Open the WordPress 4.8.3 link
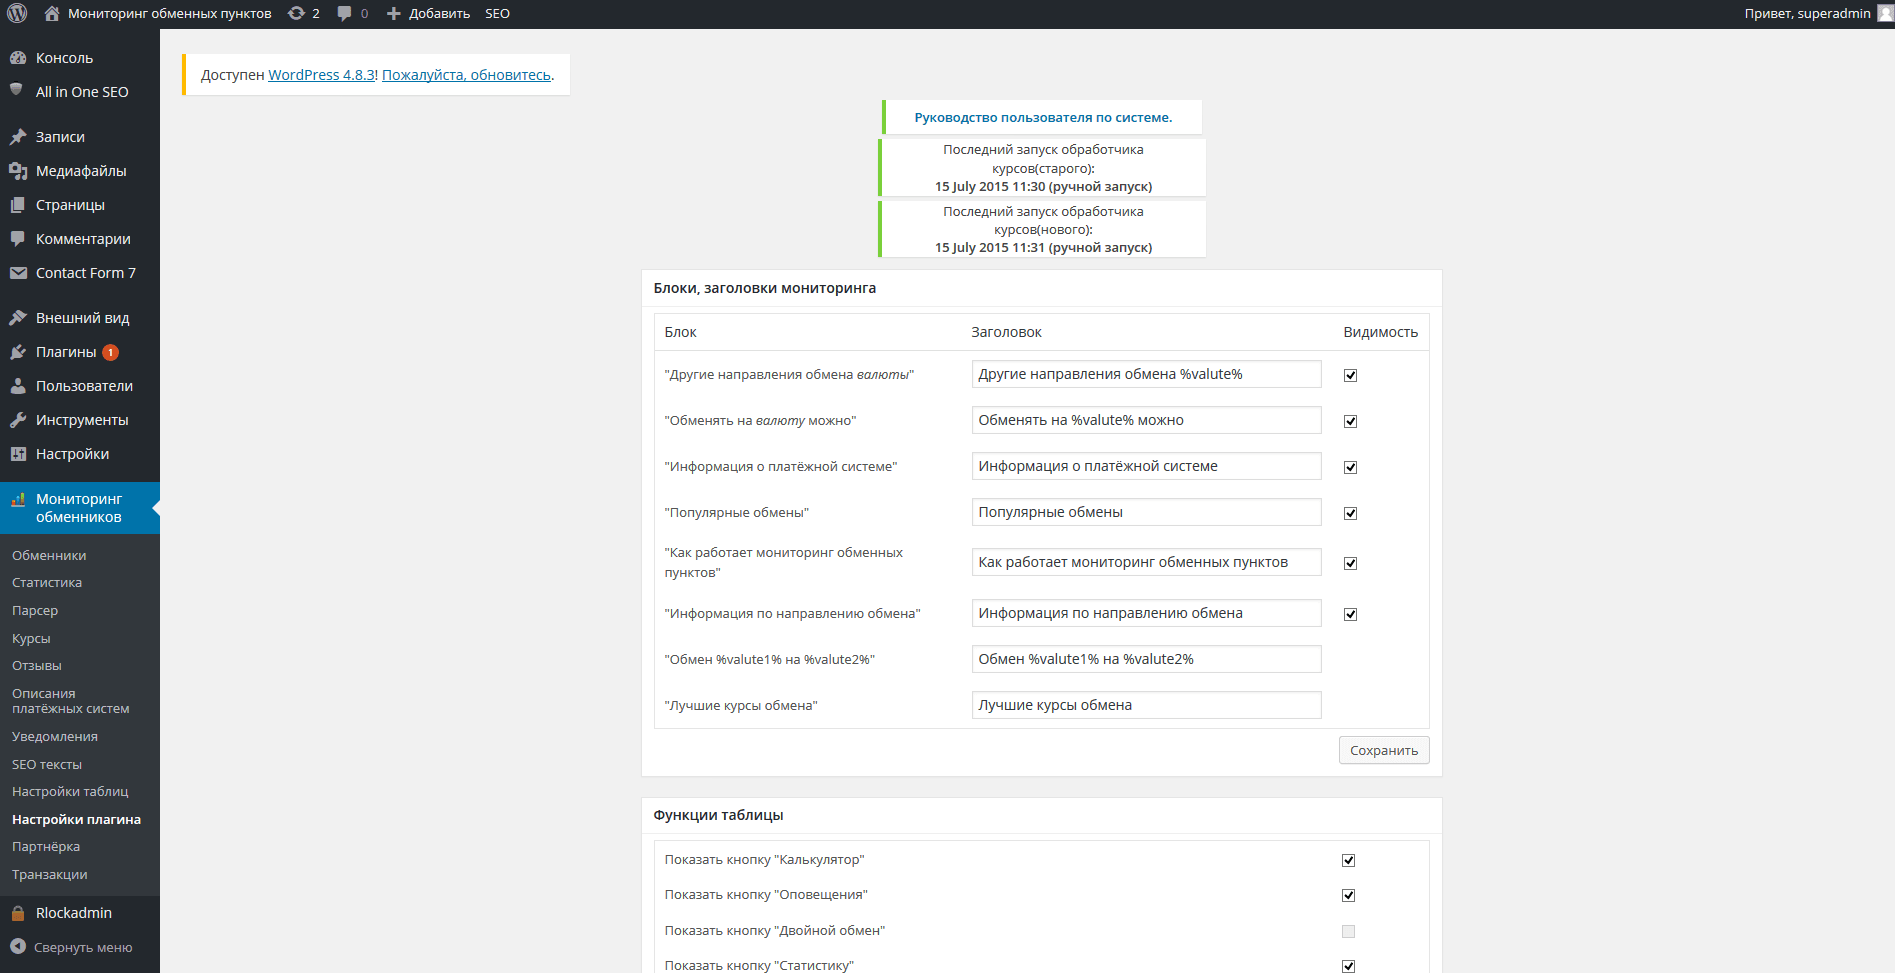The width and height of the screenshot is (1895, 973). (x=321, y=75)
